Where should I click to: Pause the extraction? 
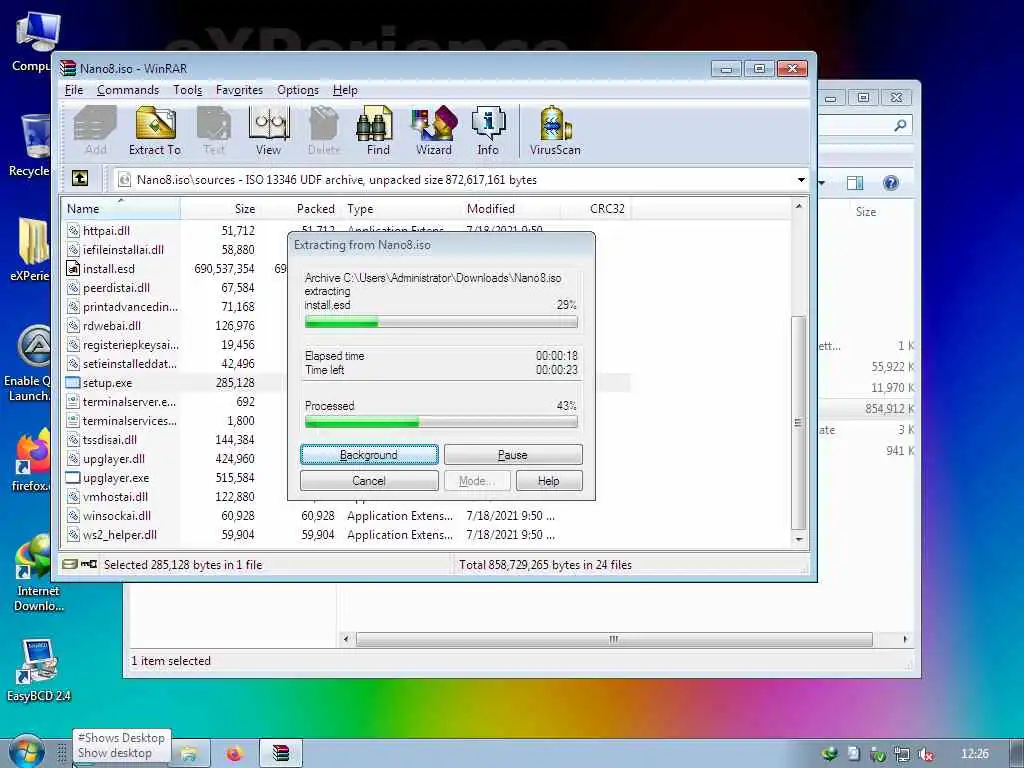click(513, 455)
